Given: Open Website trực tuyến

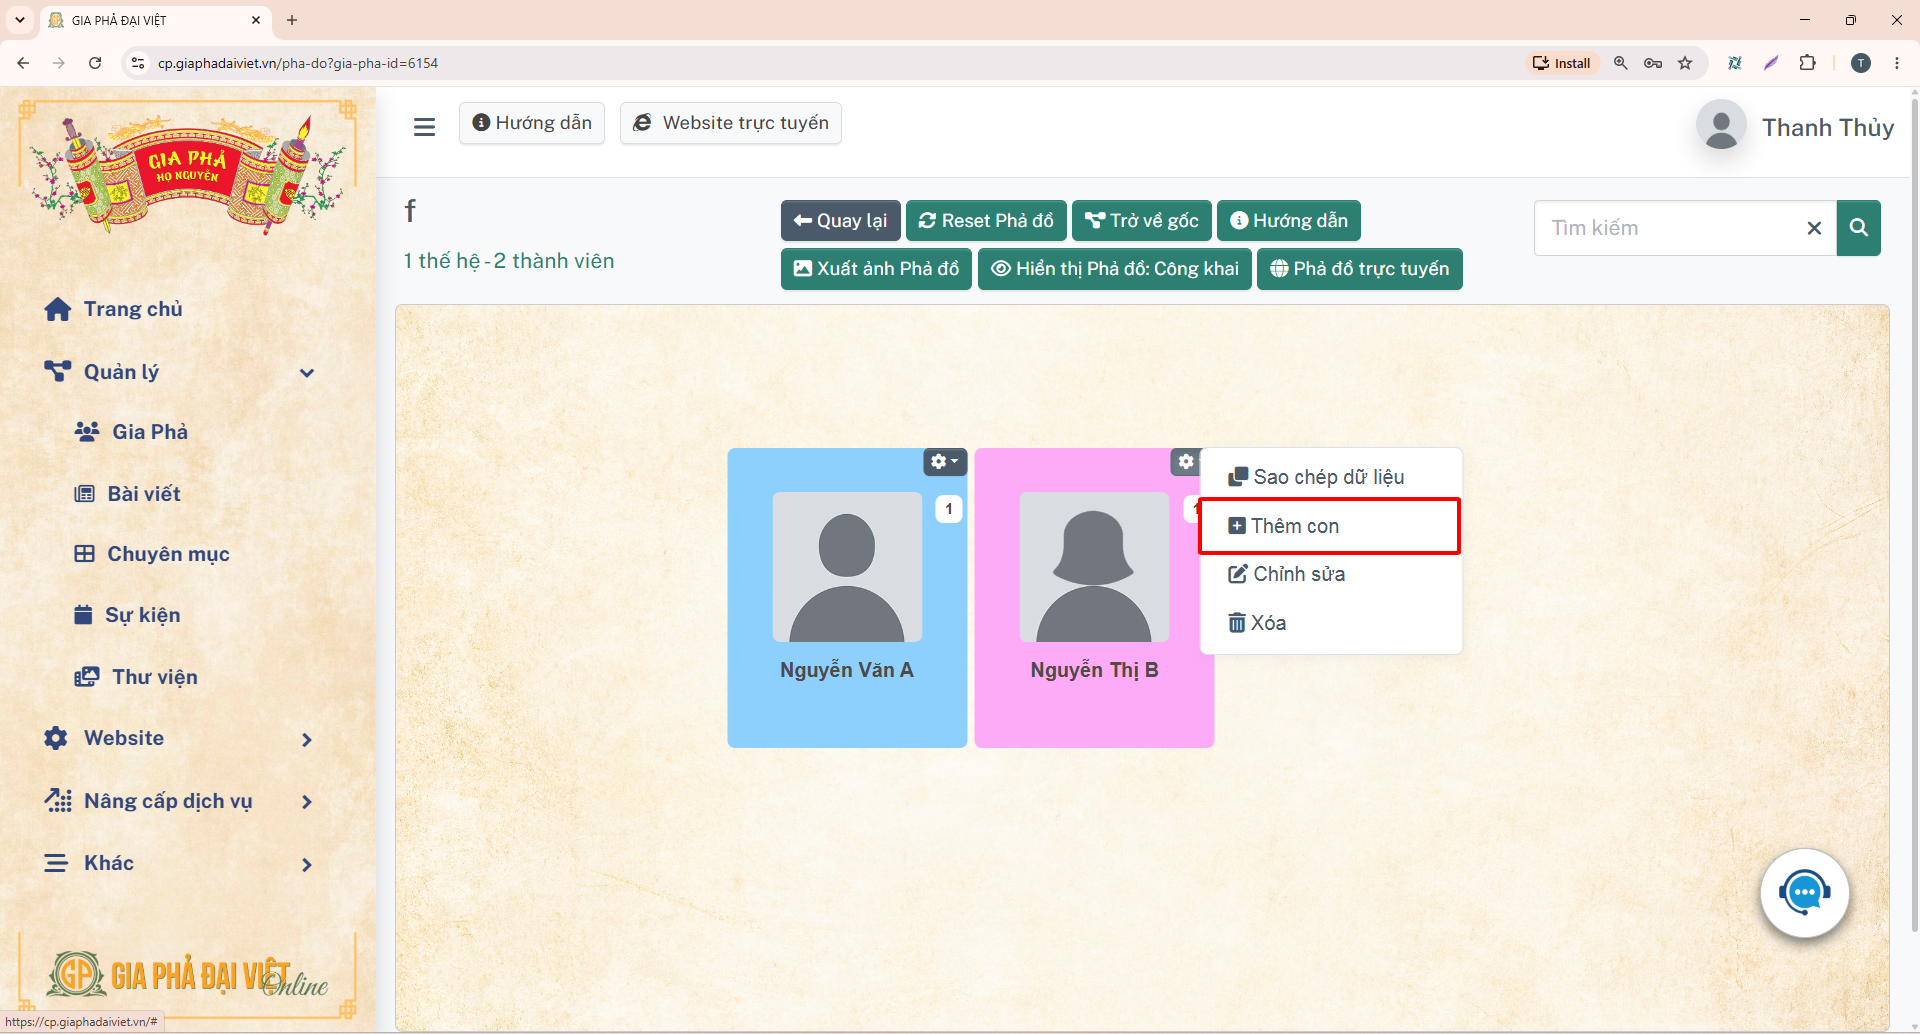Looking at the screenshot, I should (731, 123).
